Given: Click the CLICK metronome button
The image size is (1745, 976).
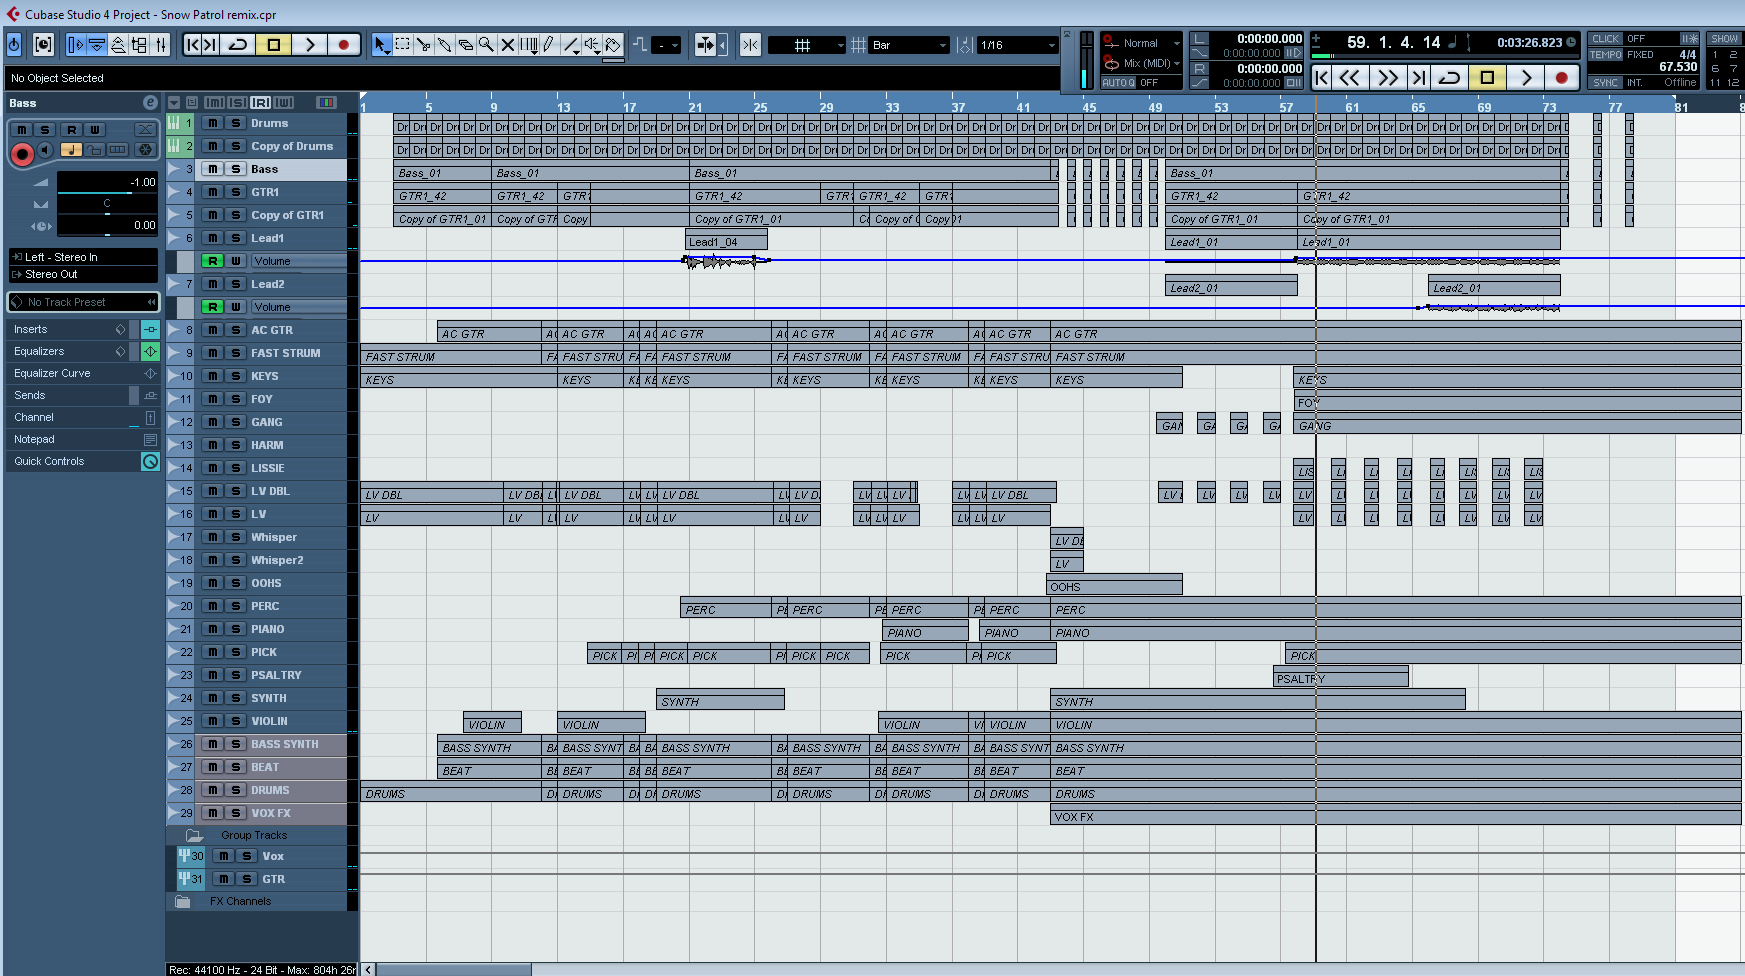Looking at the screenshot, I should 1605,39.
